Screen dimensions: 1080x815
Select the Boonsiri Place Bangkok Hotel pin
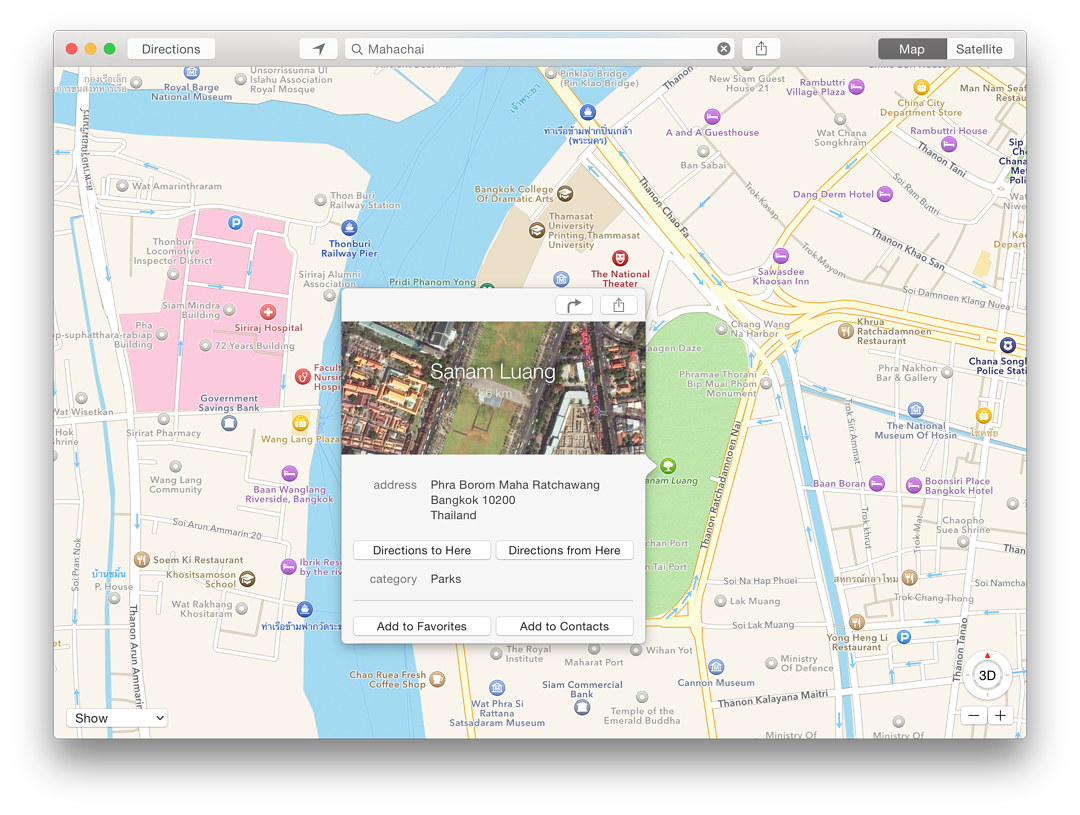coord(913,485)
